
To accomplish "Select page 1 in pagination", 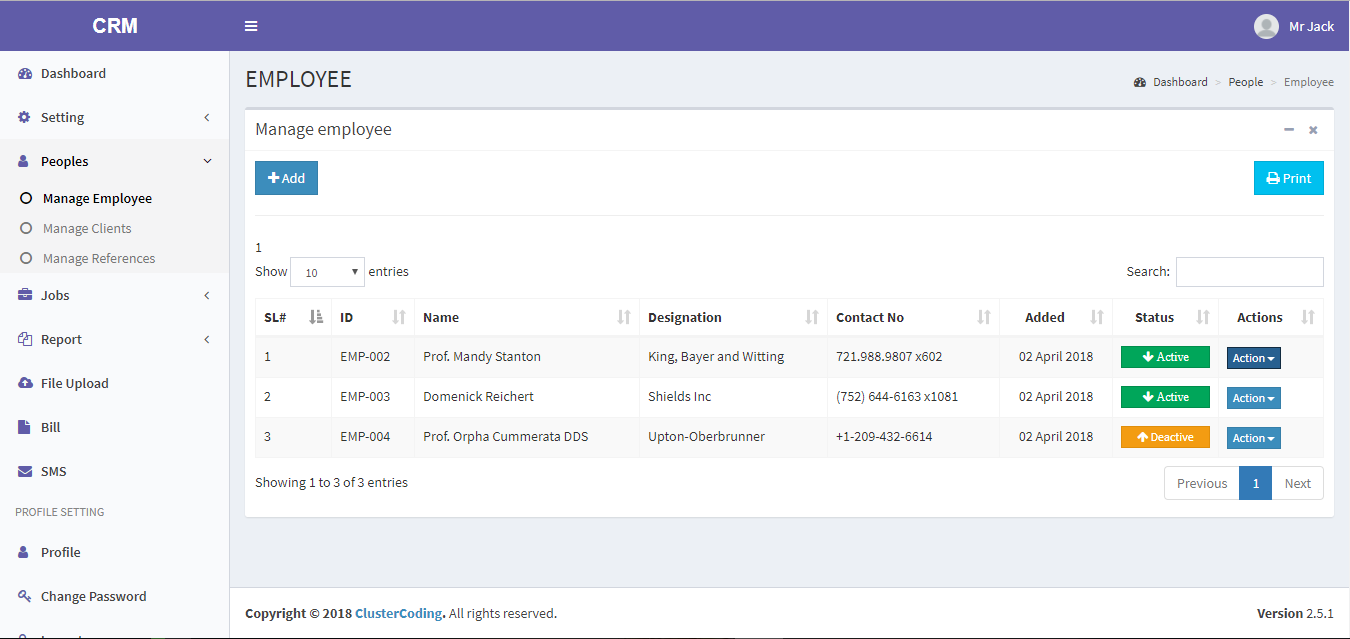I will click(1256, 484).
